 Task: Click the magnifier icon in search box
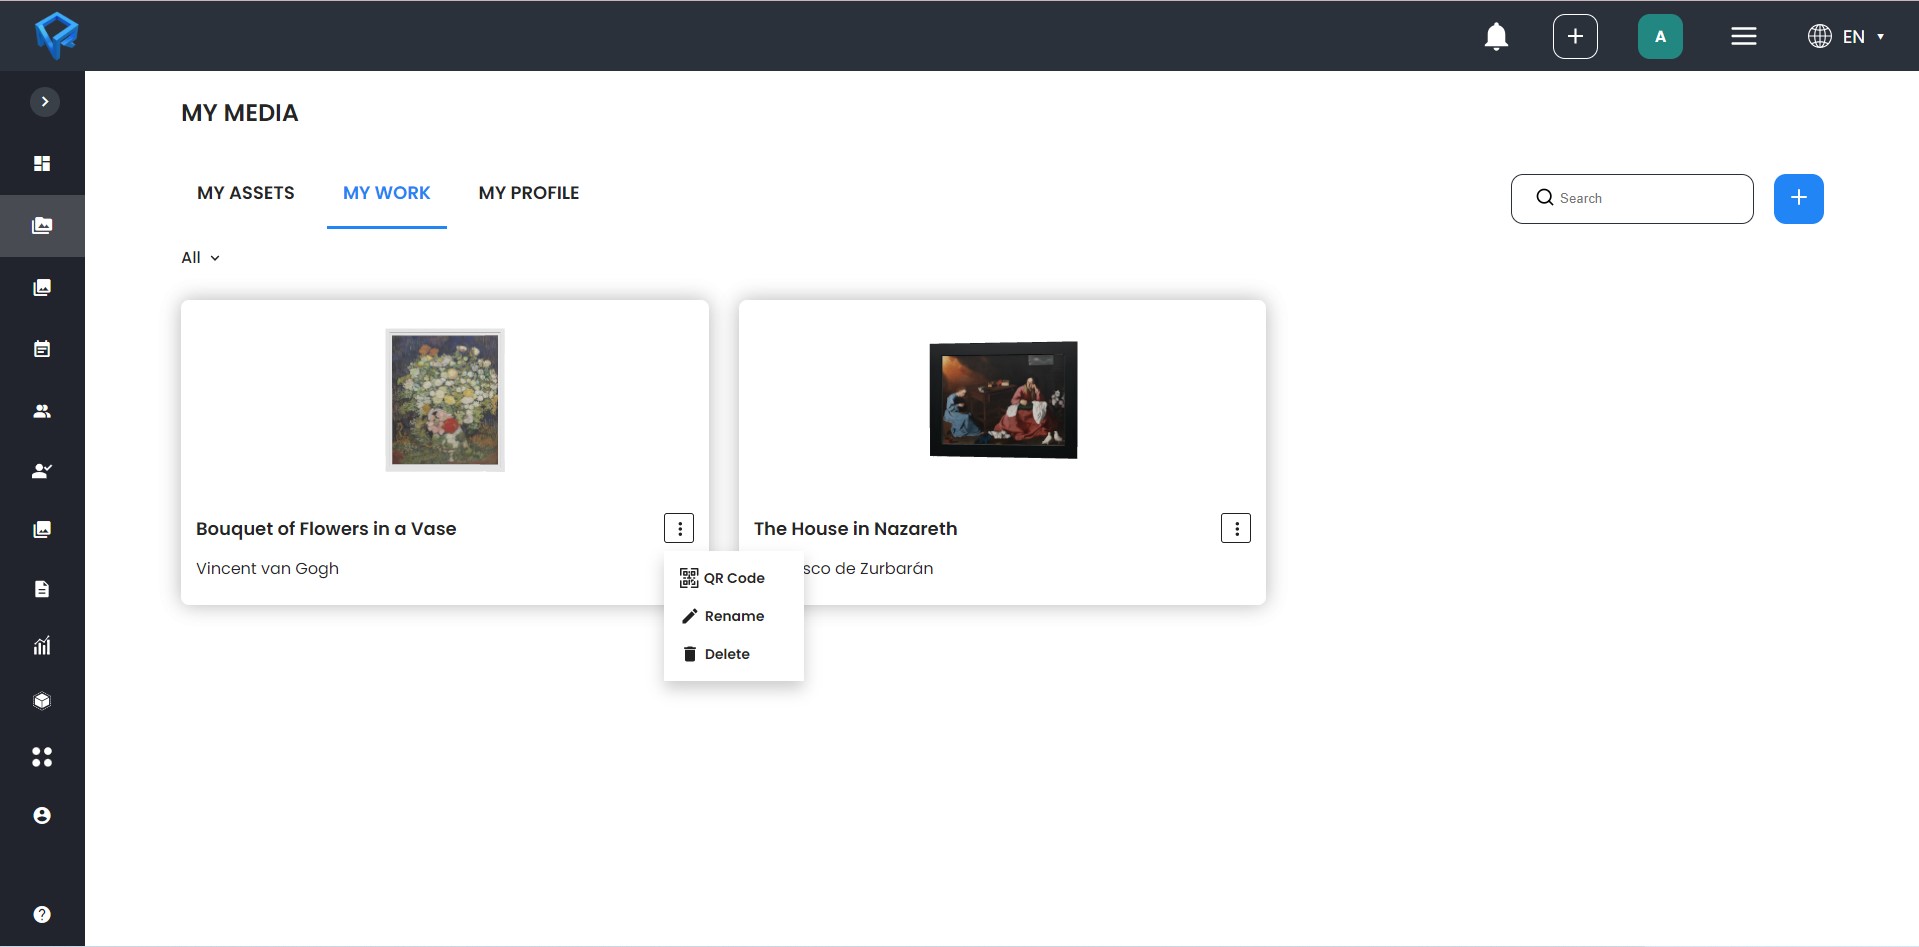click(x=1544, y=198)
